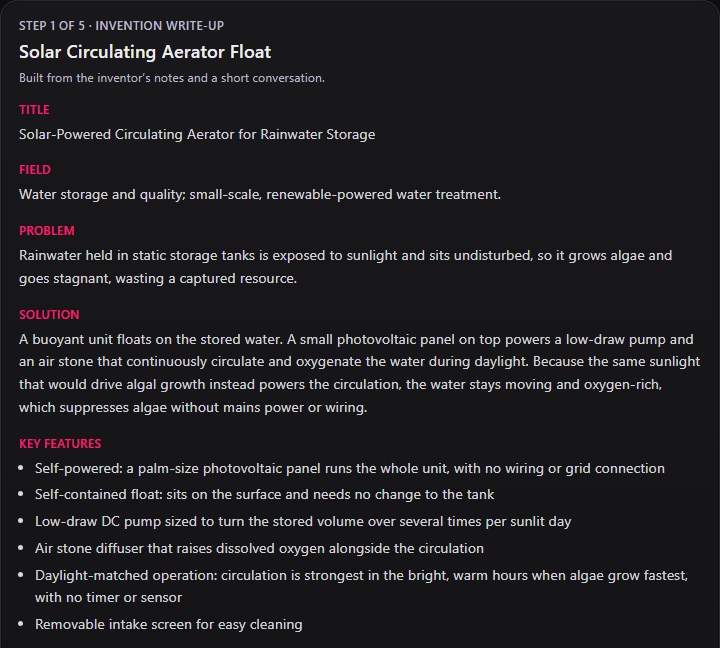Viewport: 720px width, 648px height.
Task: Click the FIELD section label
Action: point(35,170)
